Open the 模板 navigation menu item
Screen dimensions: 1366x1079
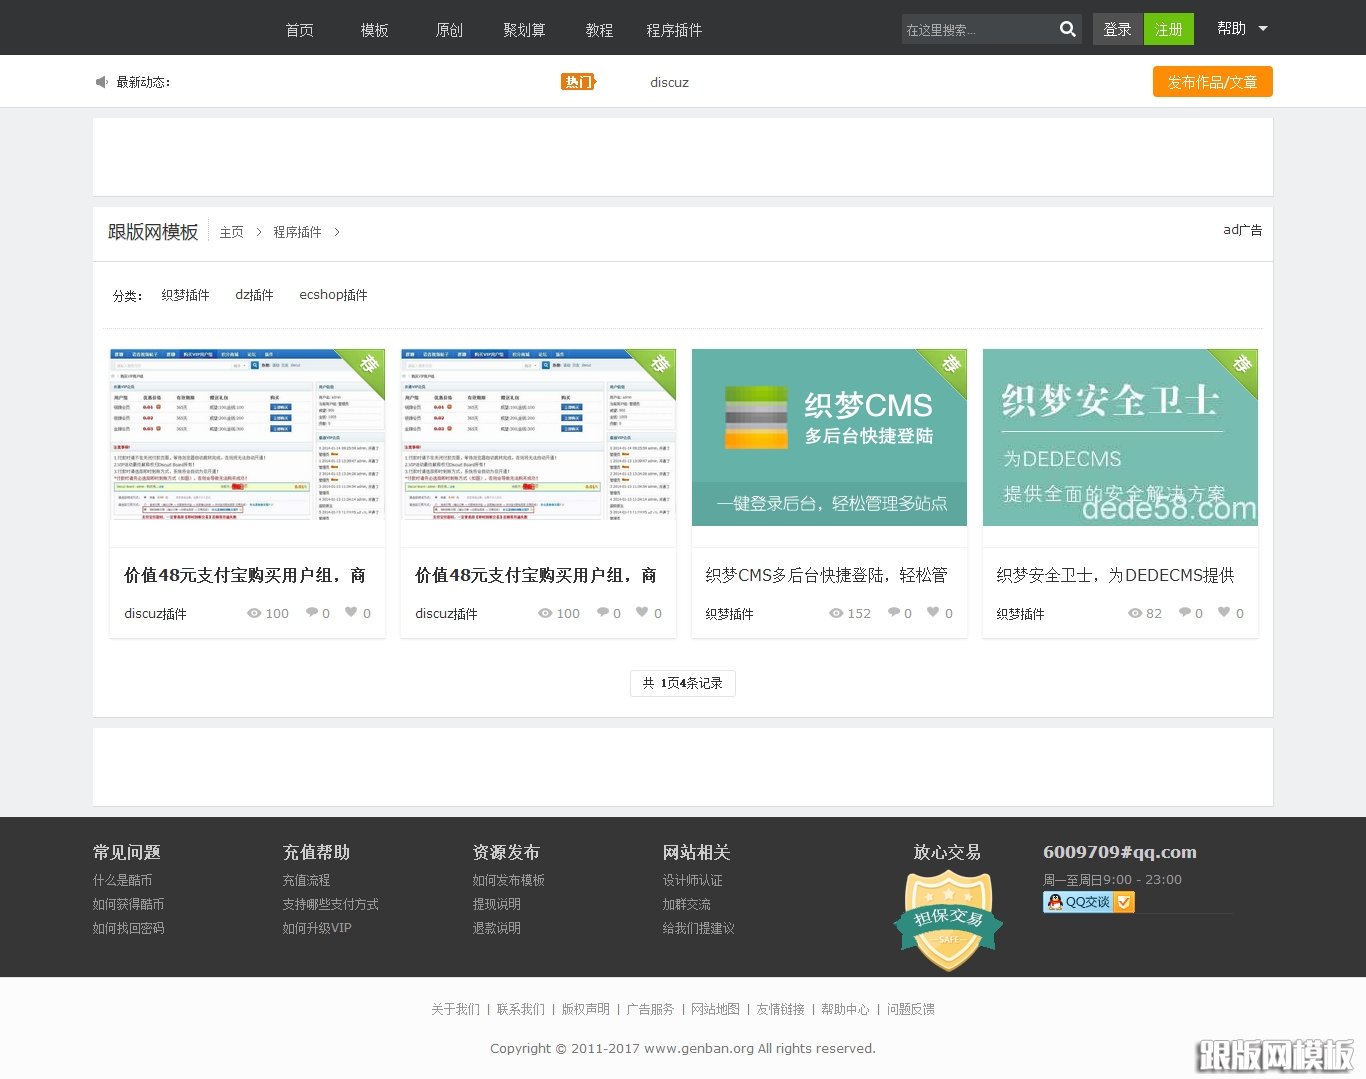pyautogui.click(x=374, y=30)
